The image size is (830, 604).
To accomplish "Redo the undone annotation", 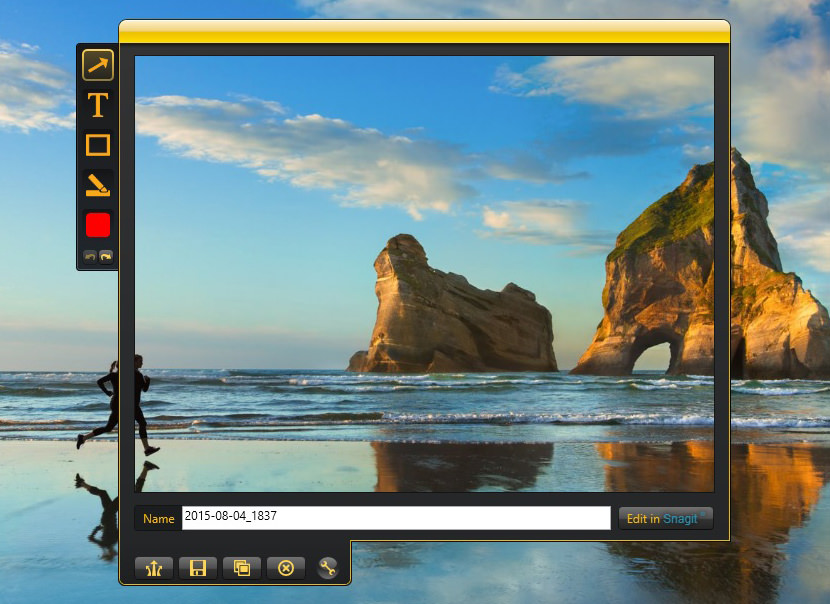I will pos(105,256).
